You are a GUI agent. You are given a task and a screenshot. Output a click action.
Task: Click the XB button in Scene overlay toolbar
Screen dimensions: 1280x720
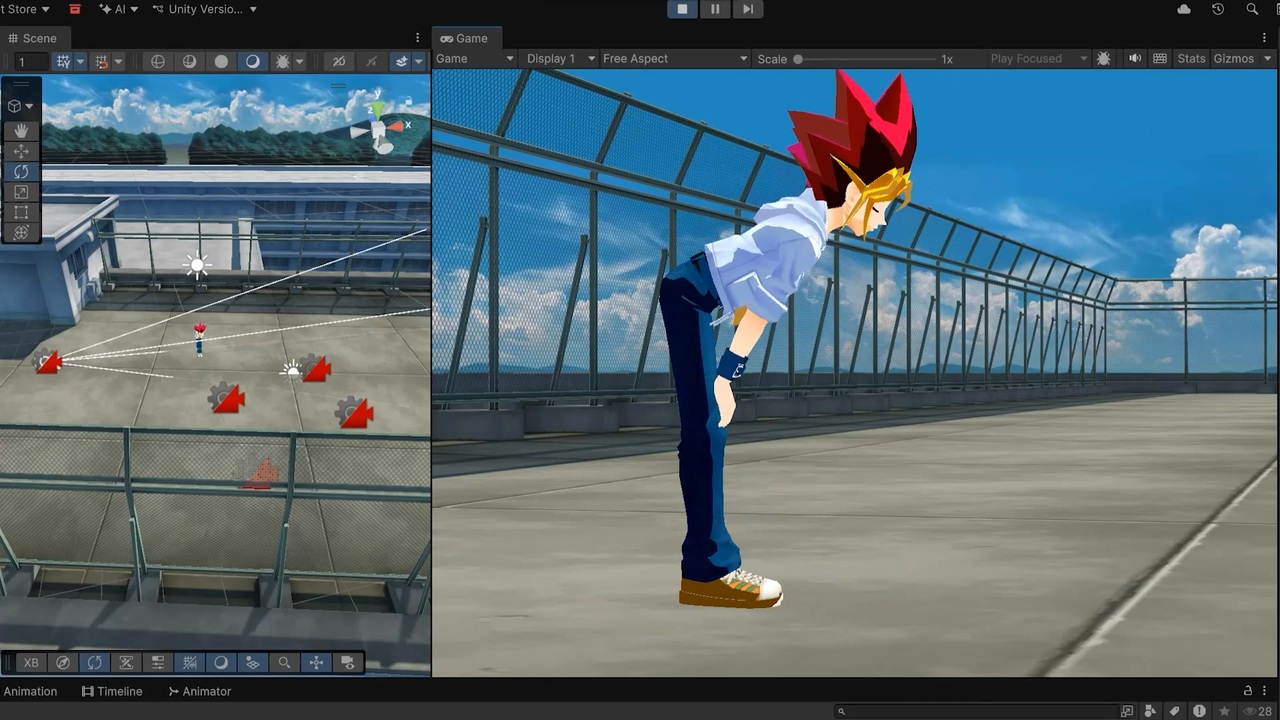31,662
